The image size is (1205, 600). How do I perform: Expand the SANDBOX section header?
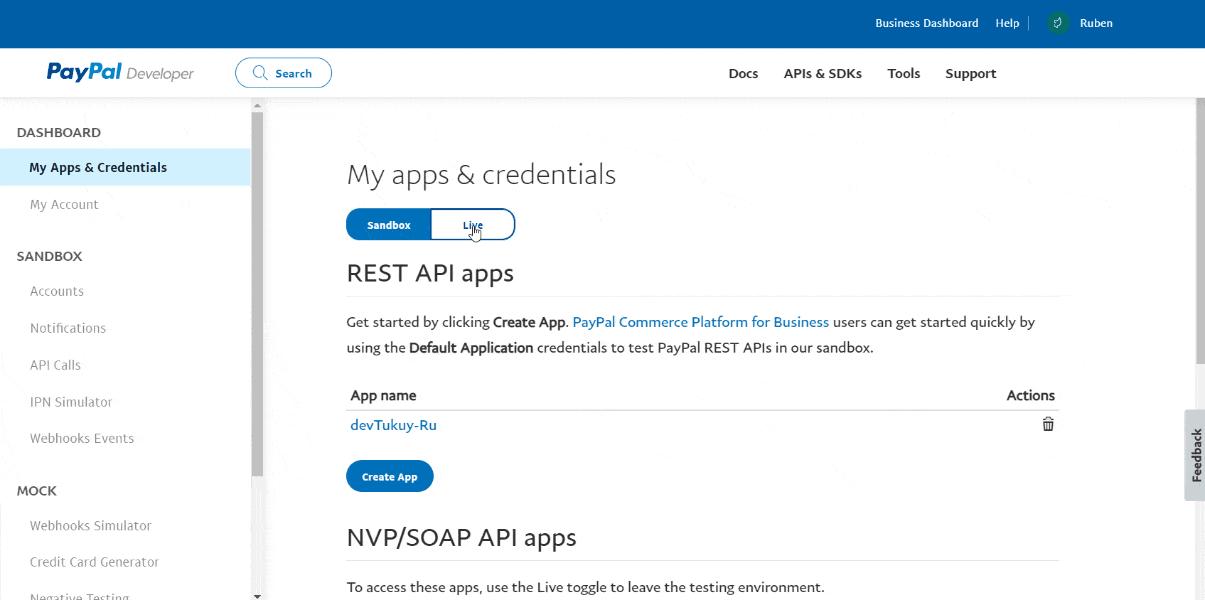(49, 256)
